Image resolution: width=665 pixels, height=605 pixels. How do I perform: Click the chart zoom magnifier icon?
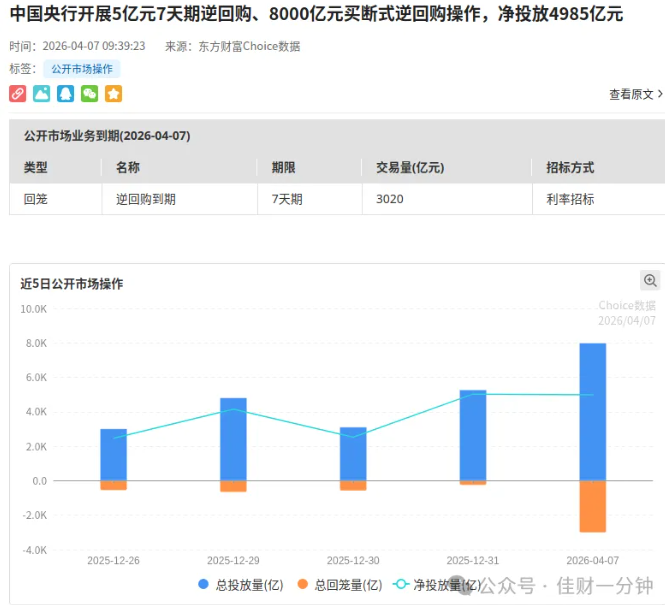point(650,280)
